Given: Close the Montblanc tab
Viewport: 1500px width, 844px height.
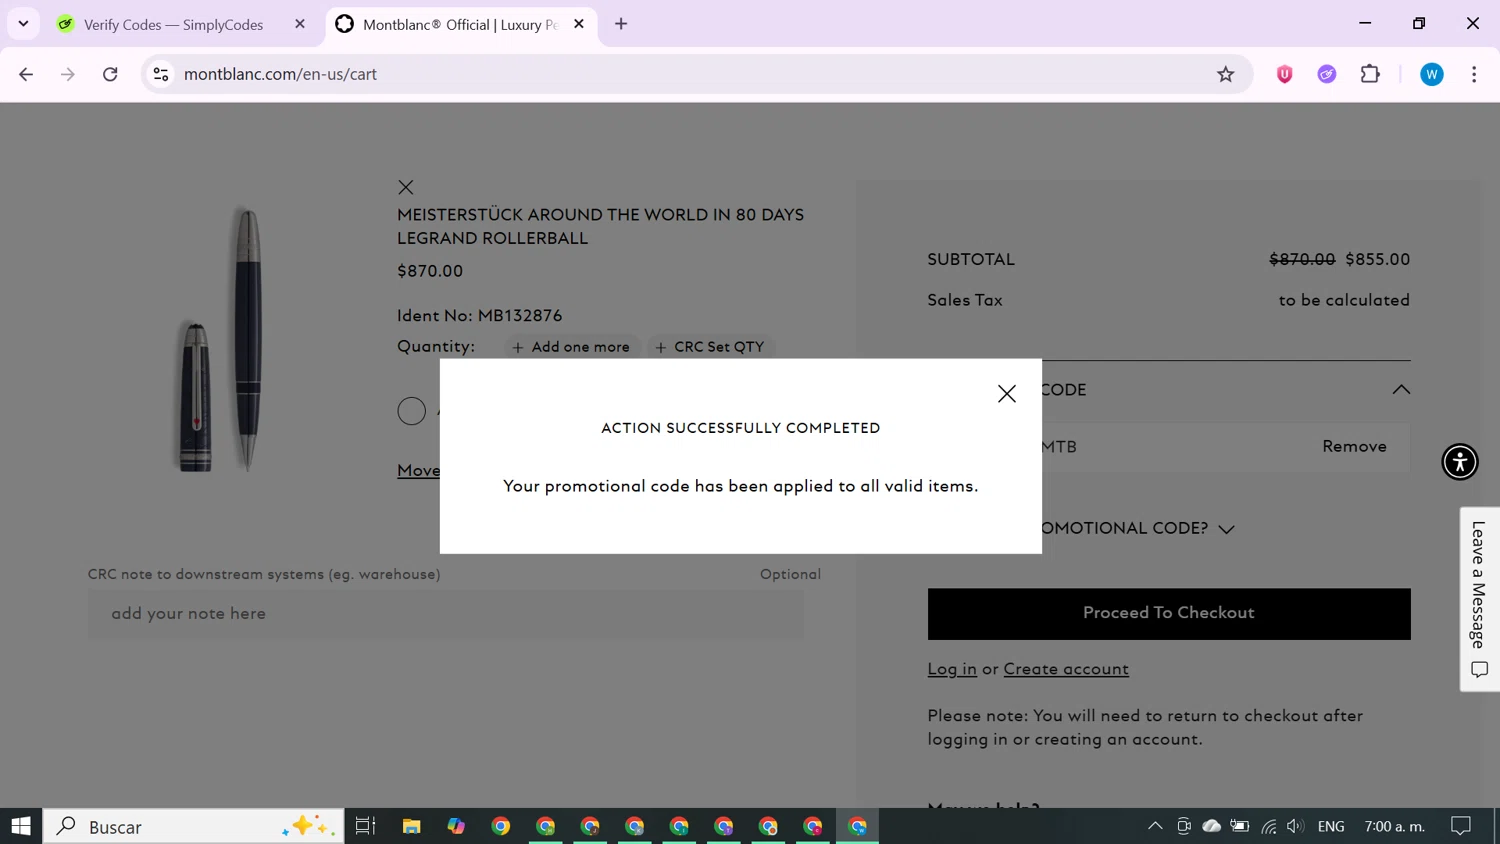Looking at the screenshot, I should (x=579, y=24).
